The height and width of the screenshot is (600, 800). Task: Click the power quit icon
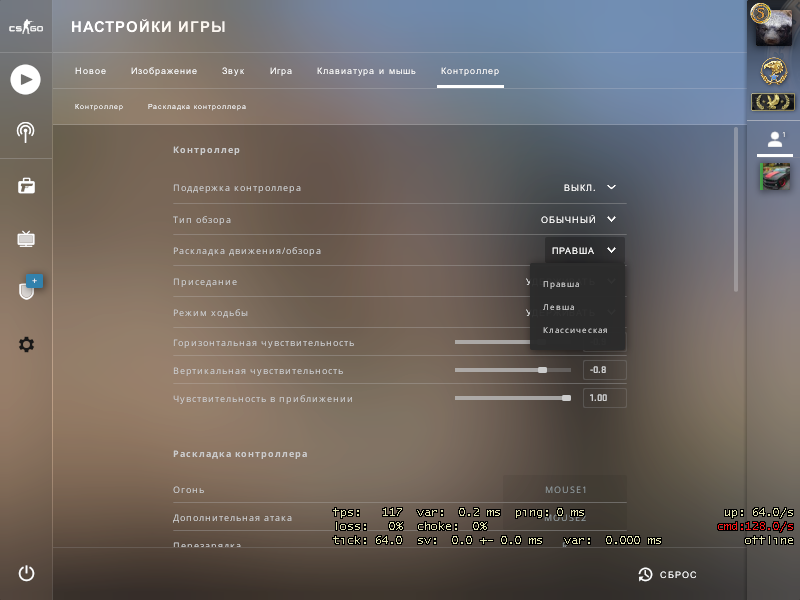tap(26, 573)
